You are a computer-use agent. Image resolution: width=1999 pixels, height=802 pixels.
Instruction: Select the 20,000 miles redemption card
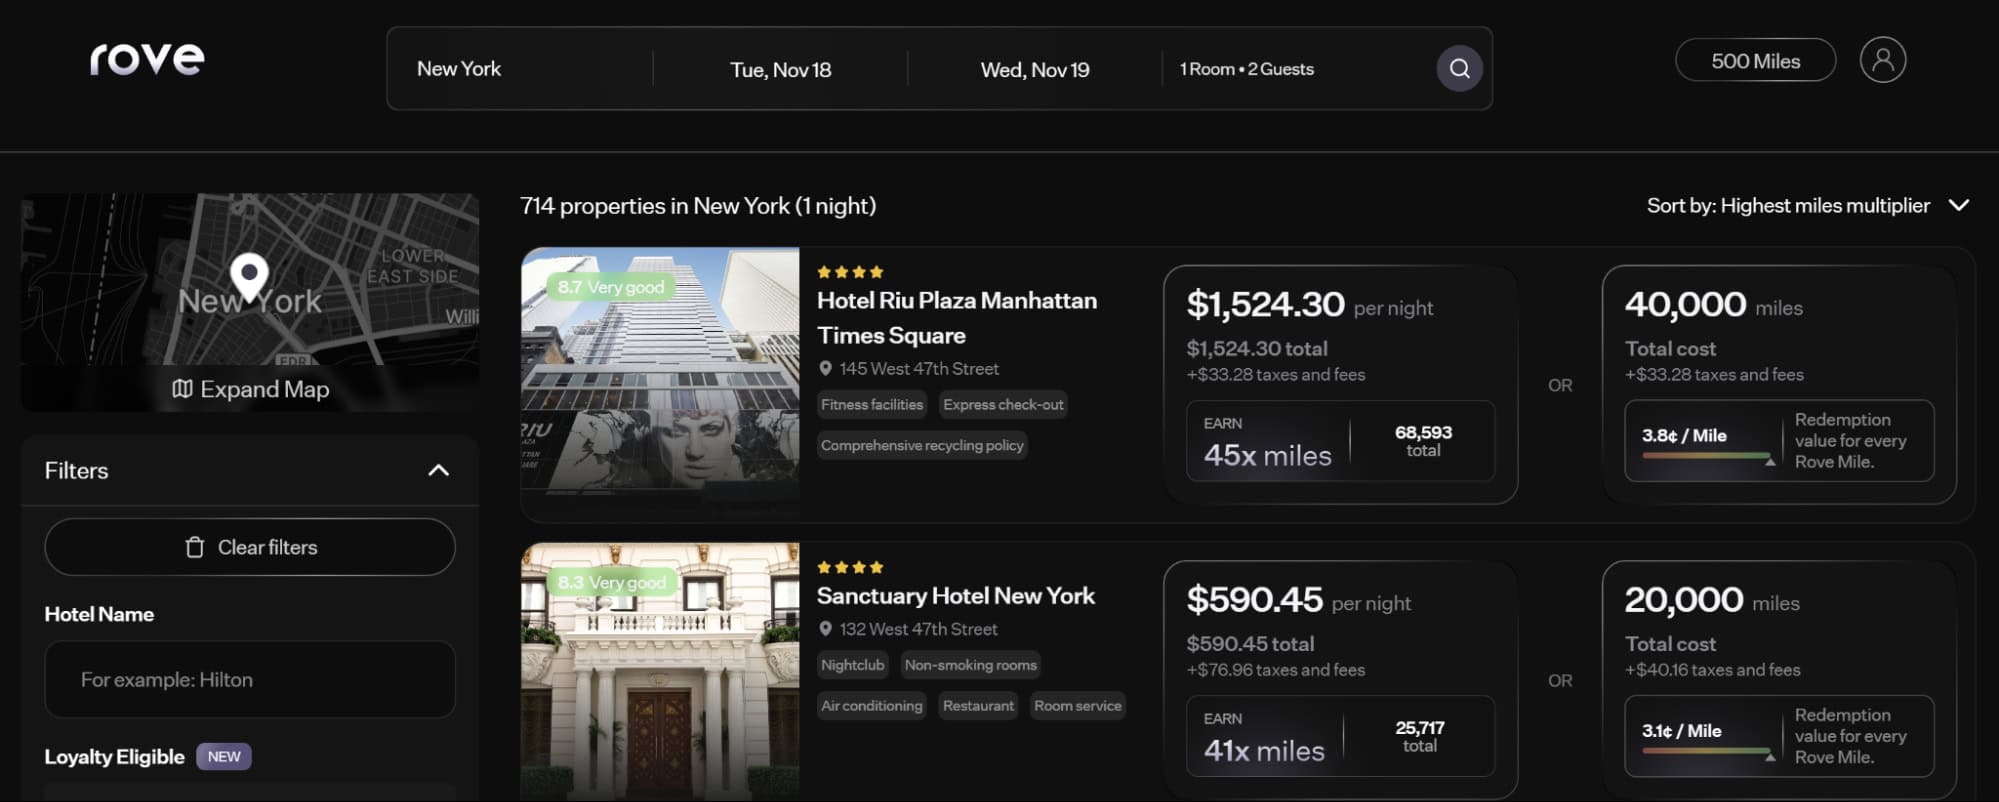click(1779, 680)
